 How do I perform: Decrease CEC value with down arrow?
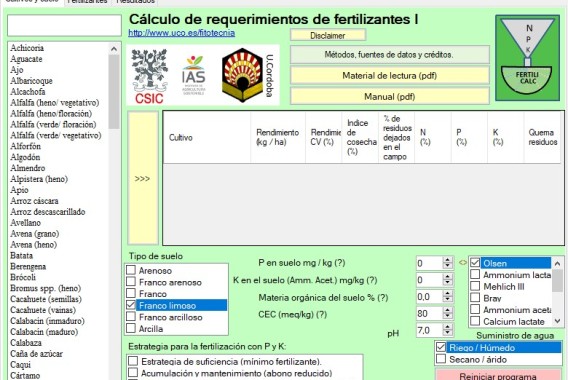pyautogui.click(x=448, y=316)
